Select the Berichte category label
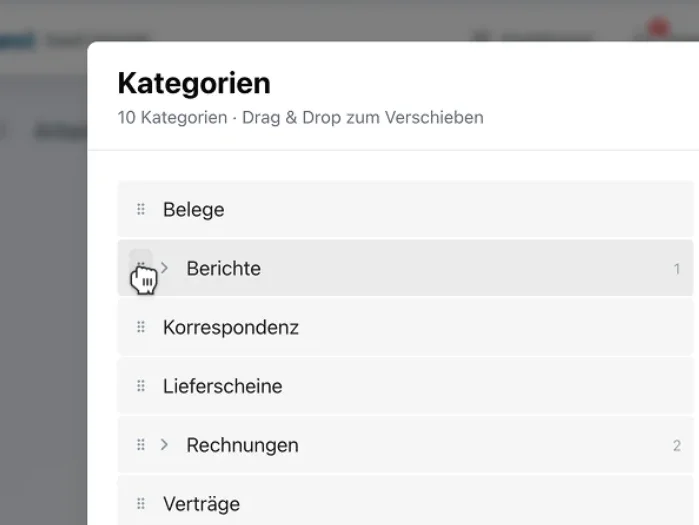Image resolution: width=699 pixels, height=525 pixels. tap(223, 269)
